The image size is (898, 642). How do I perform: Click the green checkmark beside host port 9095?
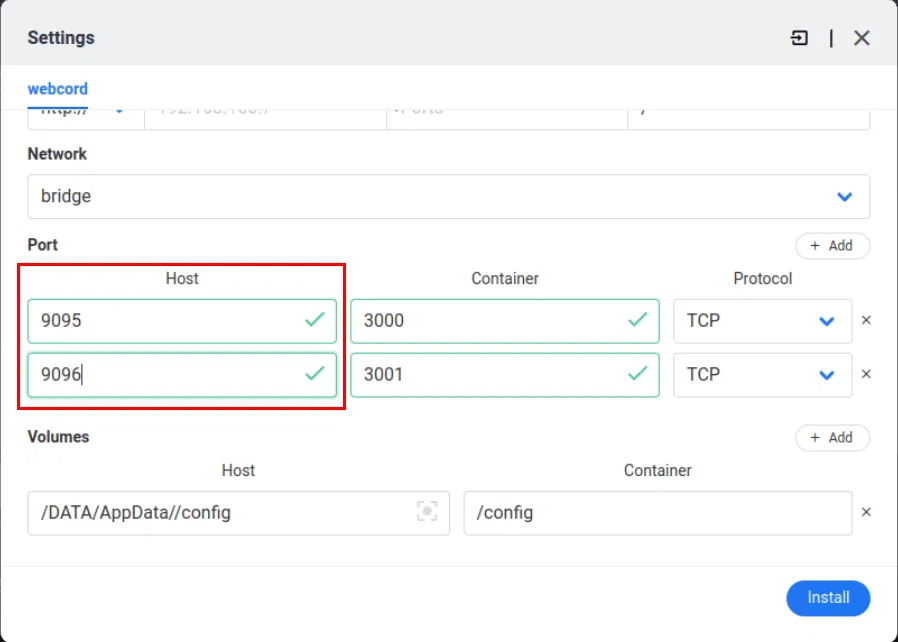click(x=315, y=321)
